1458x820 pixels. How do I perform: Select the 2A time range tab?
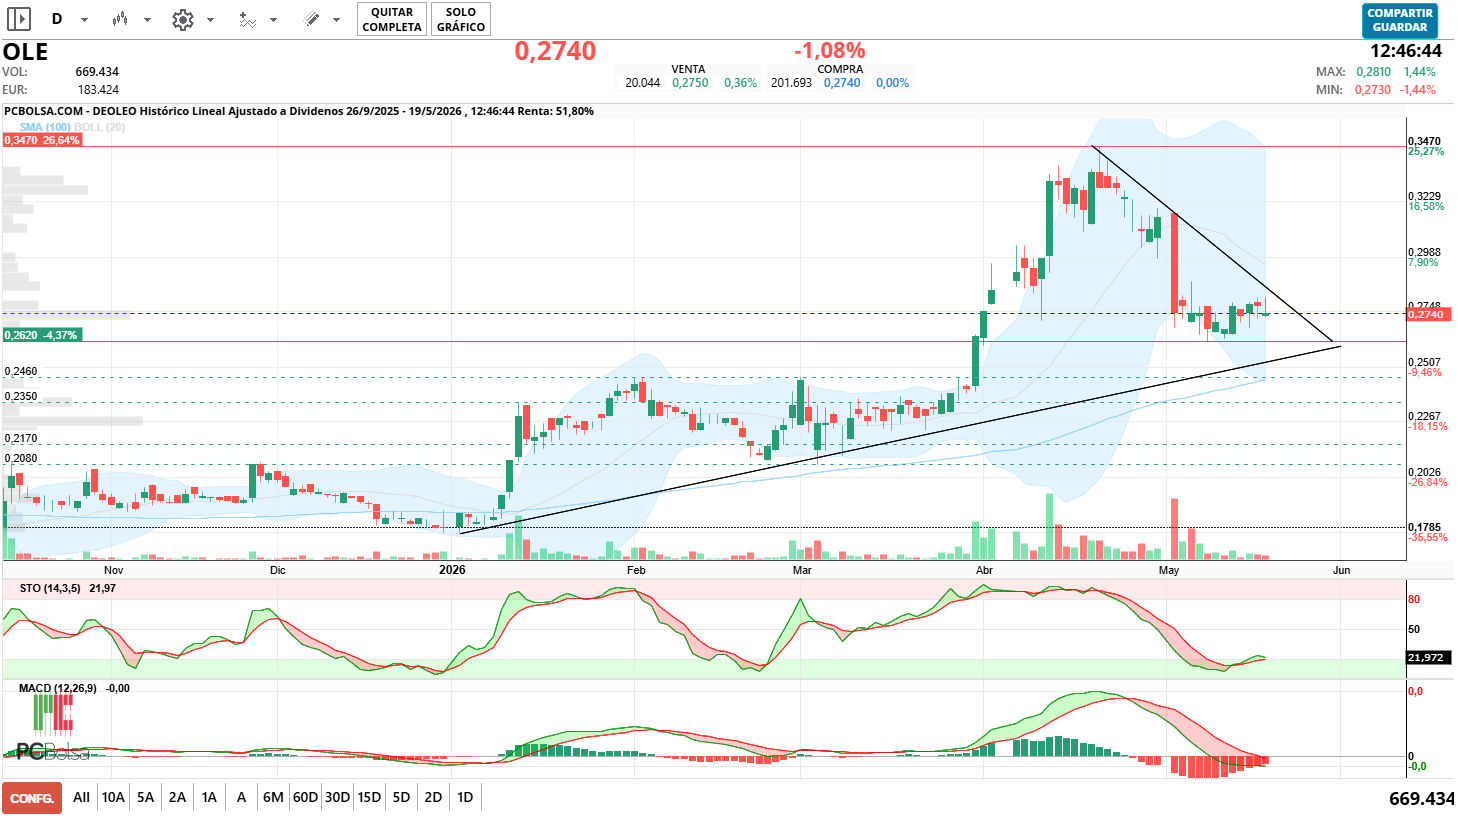point(177,797)
